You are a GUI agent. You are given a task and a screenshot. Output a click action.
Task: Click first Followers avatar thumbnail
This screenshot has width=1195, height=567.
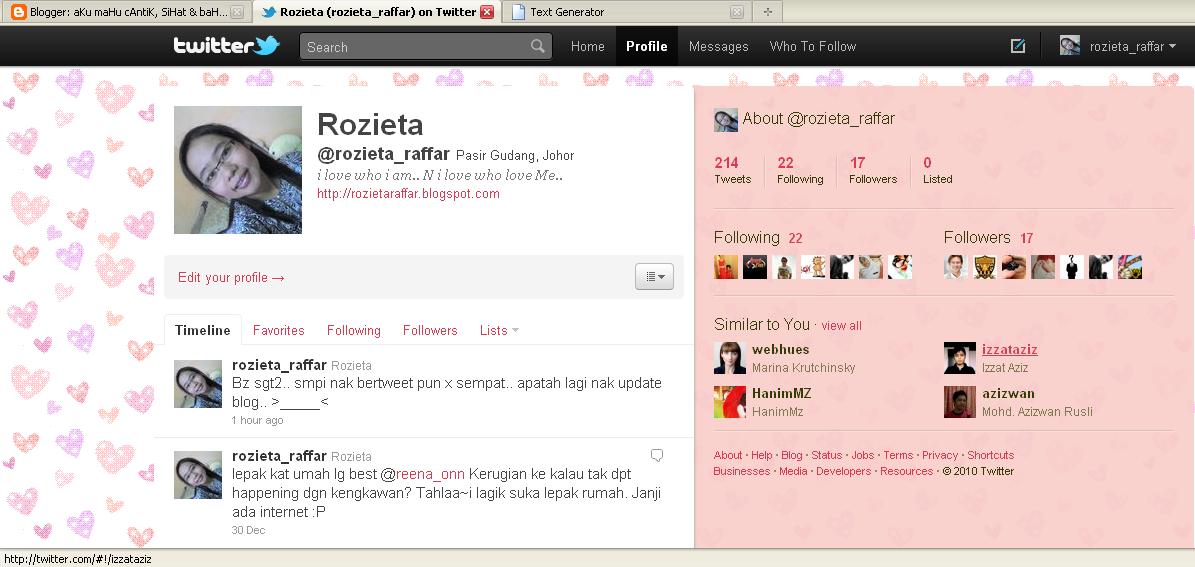(956, 267)
